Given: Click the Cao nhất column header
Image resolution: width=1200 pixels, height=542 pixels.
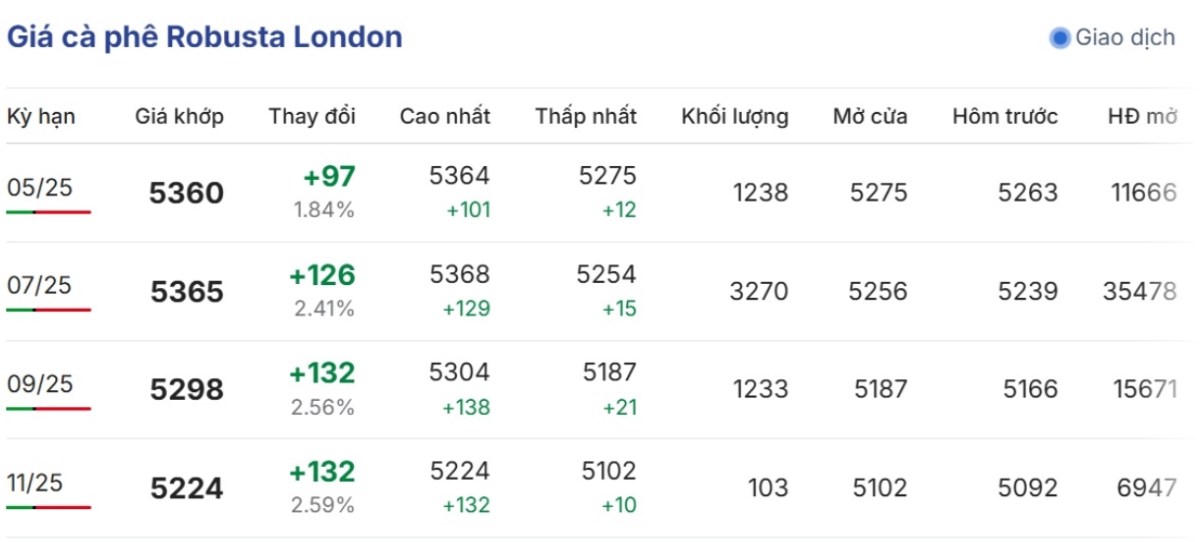Looking at the screenshot, I should [x=445, y=116].
